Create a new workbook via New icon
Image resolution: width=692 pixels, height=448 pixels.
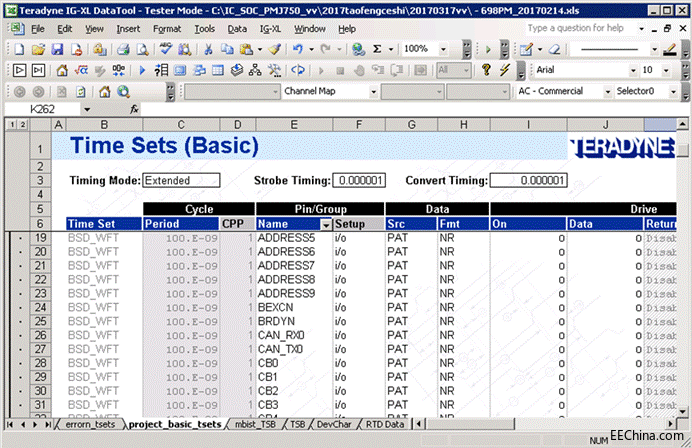coord(19,49)
